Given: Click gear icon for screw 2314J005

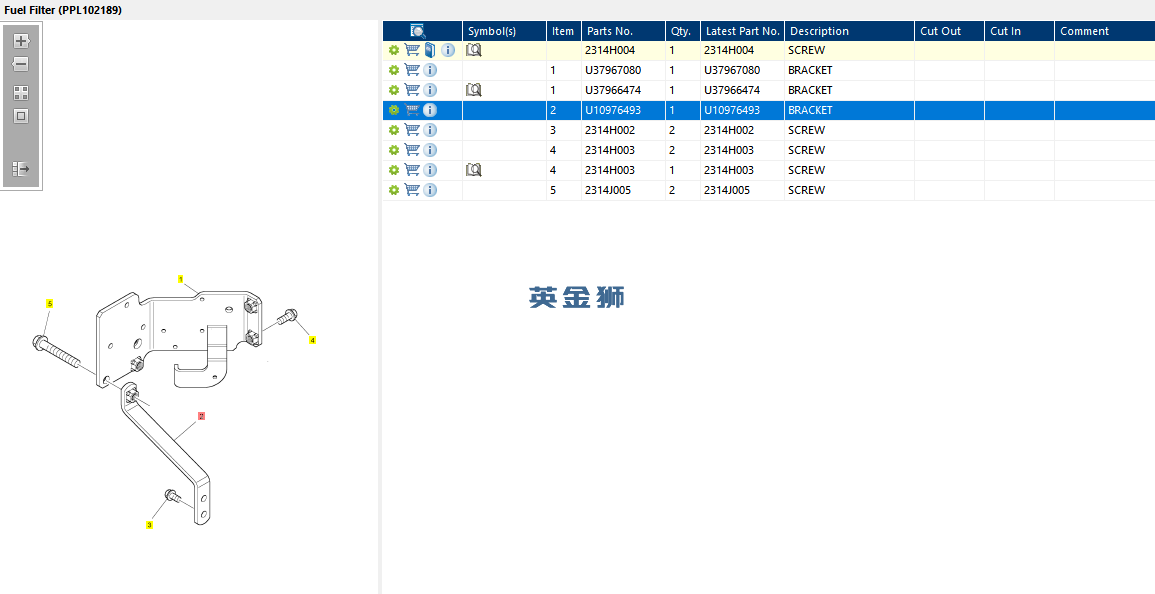Looking at the screenshot, I should pyautogui.click(x=394, y=189).
